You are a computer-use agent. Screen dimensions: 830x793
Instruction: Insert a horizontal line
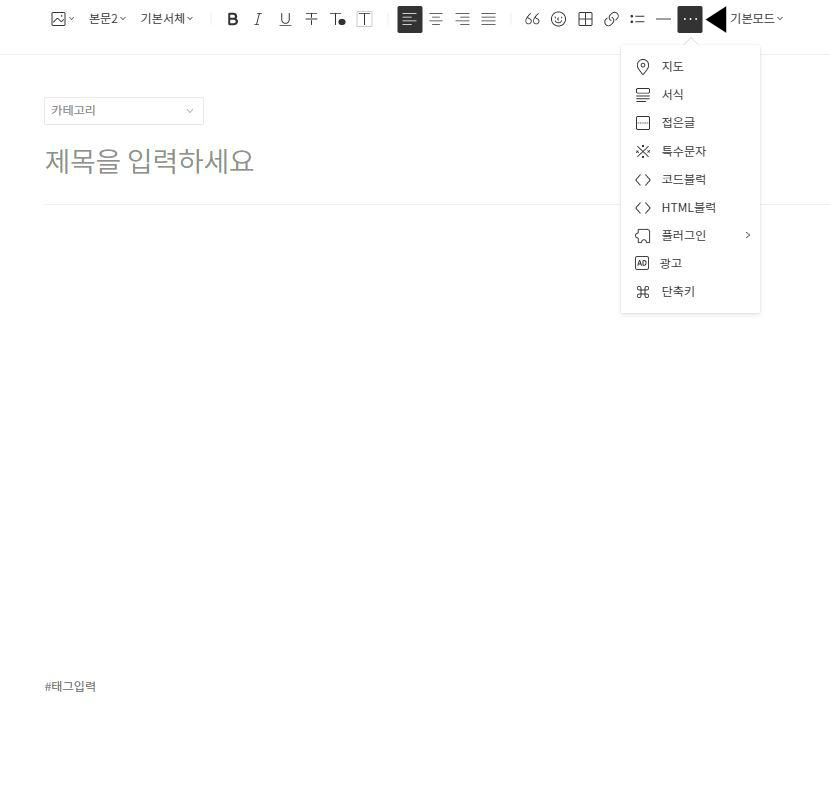pyautogui.click(x=663, y=19)
